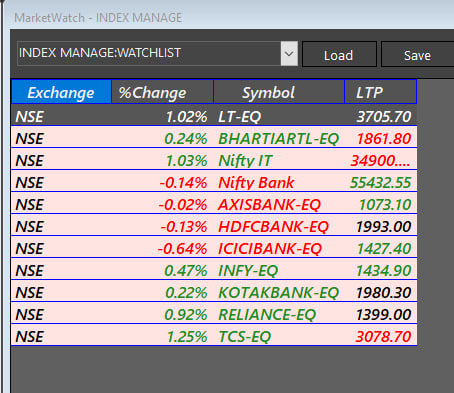454x393 pixels.
Task: Select the ICICIBANK-EQ row
Action: pos(214,247)
